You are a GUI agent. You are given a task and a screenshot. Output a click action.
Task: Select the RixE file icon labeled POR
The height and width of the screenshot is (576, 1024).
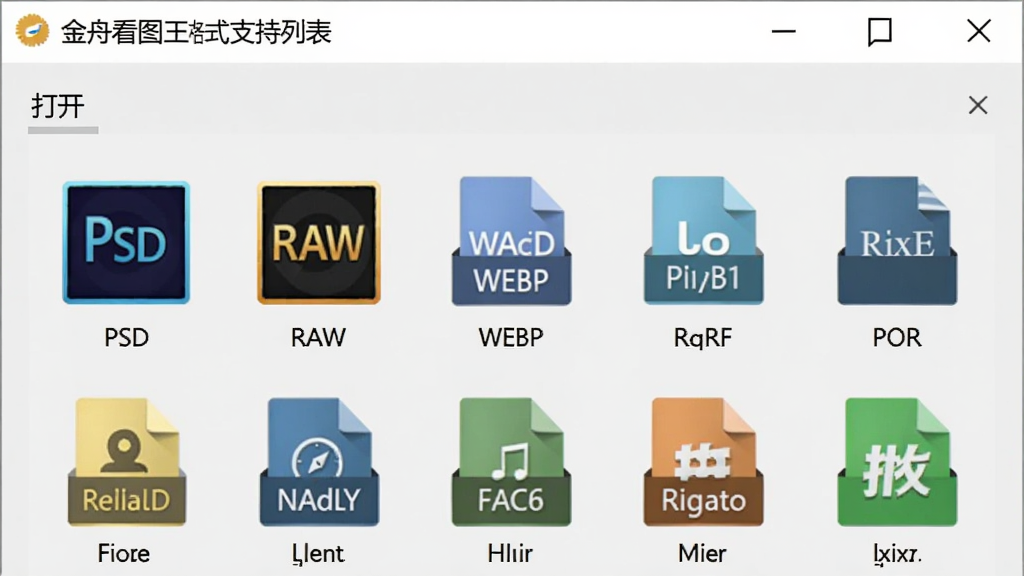(x=897, y=240)
